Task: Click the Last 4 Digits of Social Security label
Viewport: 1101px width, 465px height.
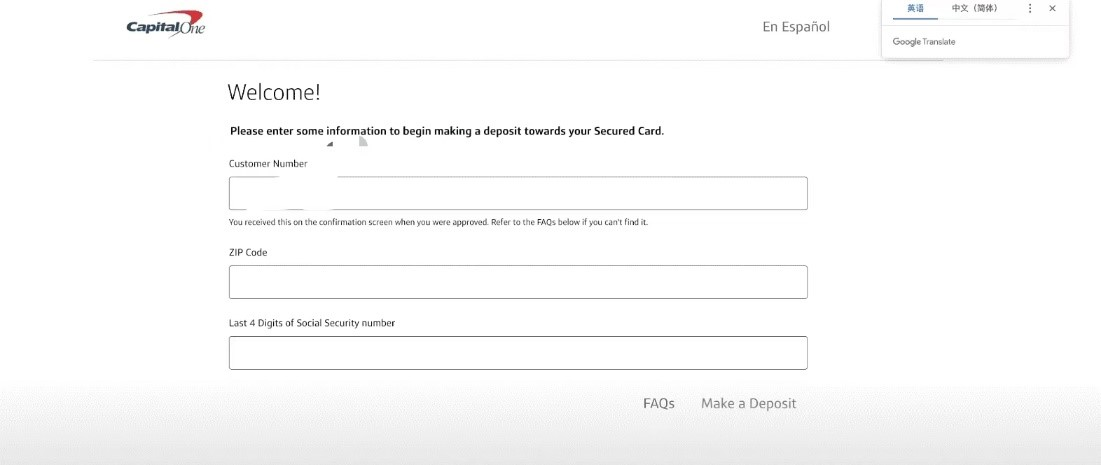Action: click(x=312, y=323)
